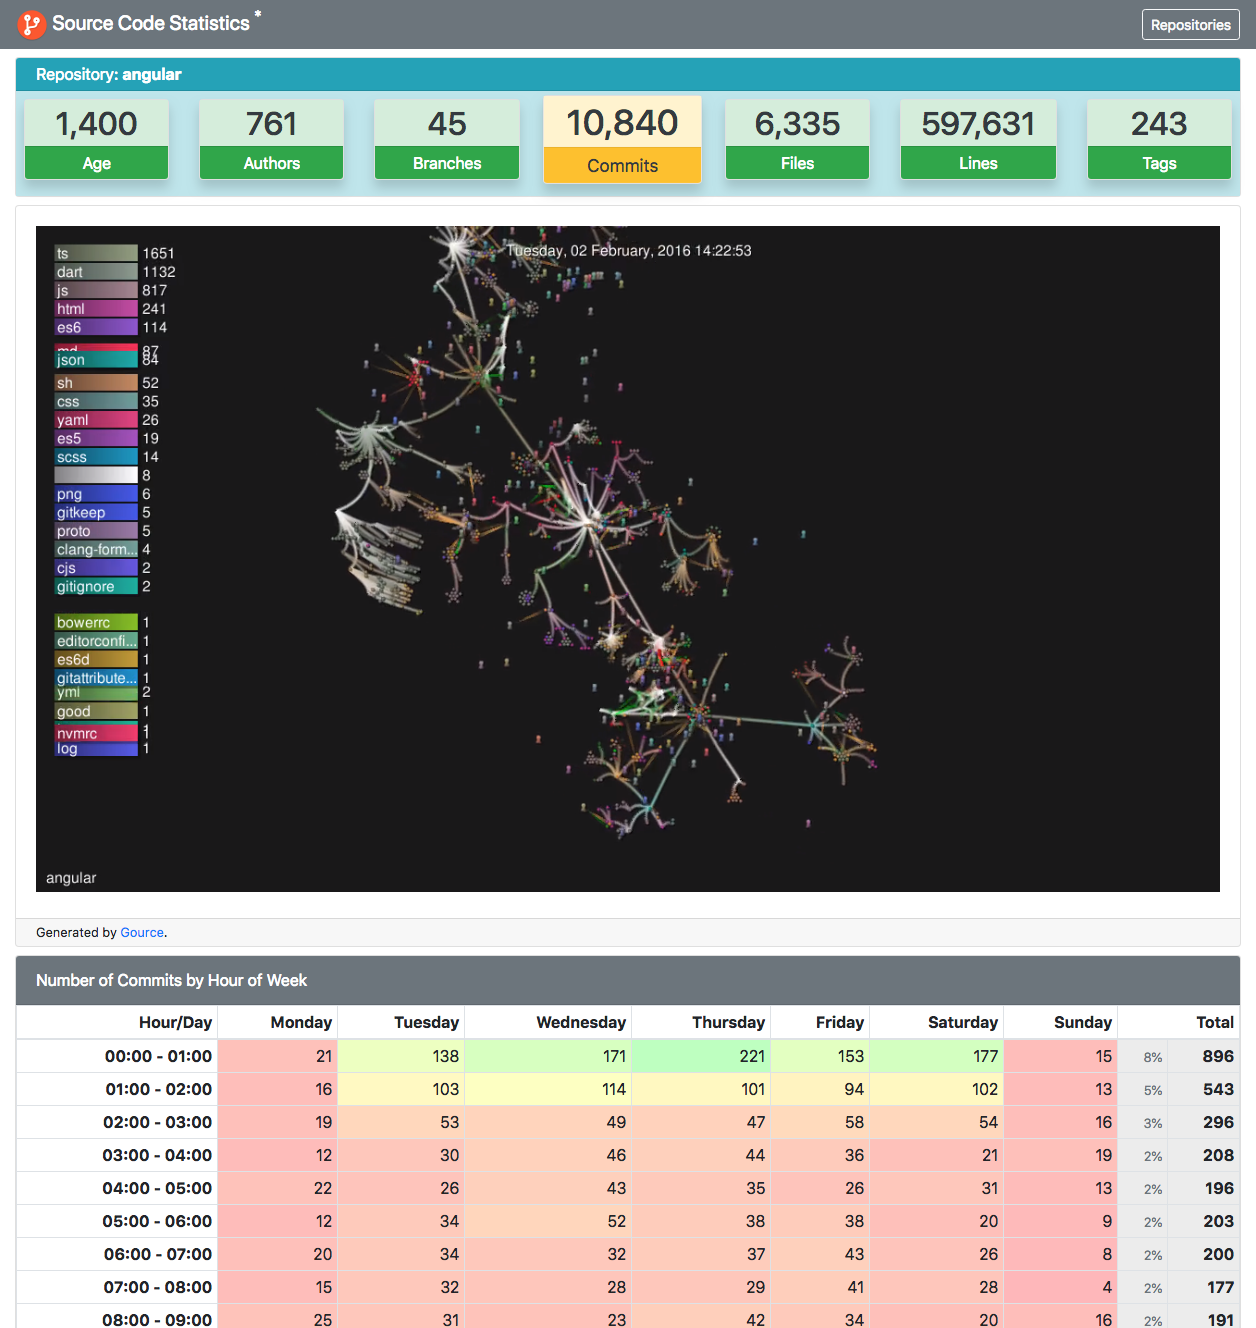
Task: Click Thursday cell showing 221
Action: (x=701, y=1056)
